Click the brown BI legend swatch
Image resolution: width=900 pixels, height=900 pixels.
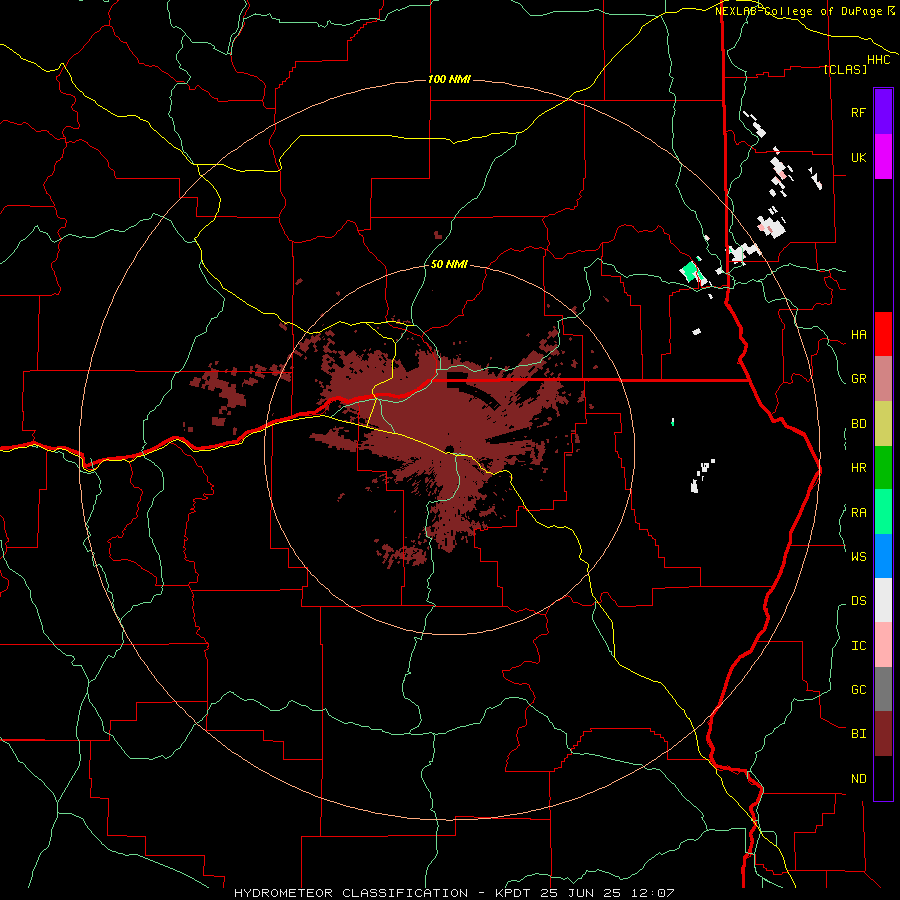click(x=883, y=734)
